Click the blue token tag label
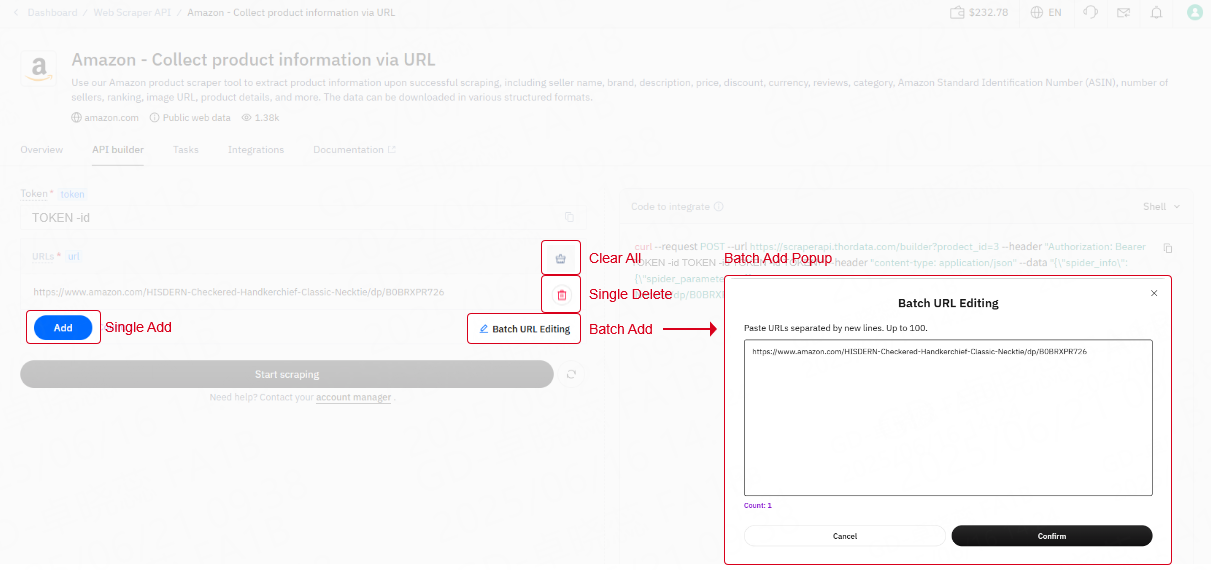This screenshot has width=1211, height=570. pyautogui.click(x=72, y=194)
